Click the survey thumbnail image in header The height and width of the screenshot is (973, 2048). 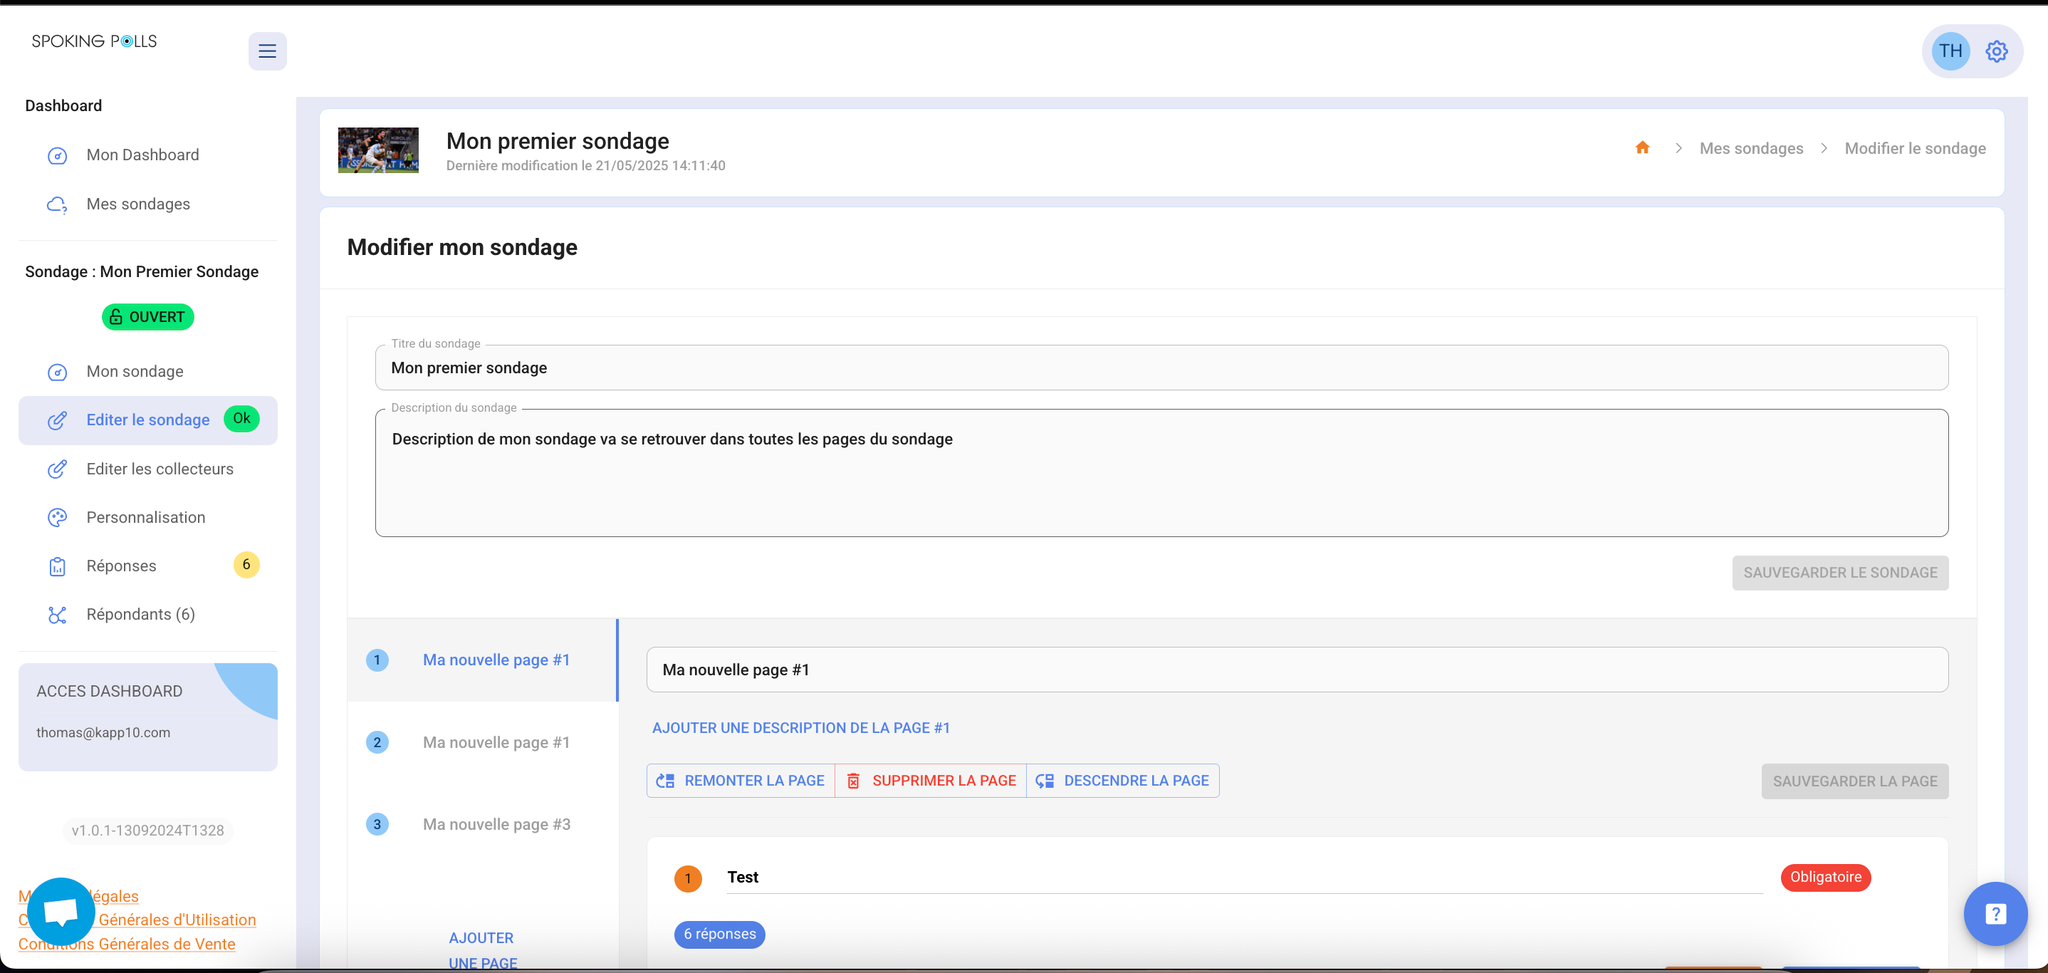(378, 151)
